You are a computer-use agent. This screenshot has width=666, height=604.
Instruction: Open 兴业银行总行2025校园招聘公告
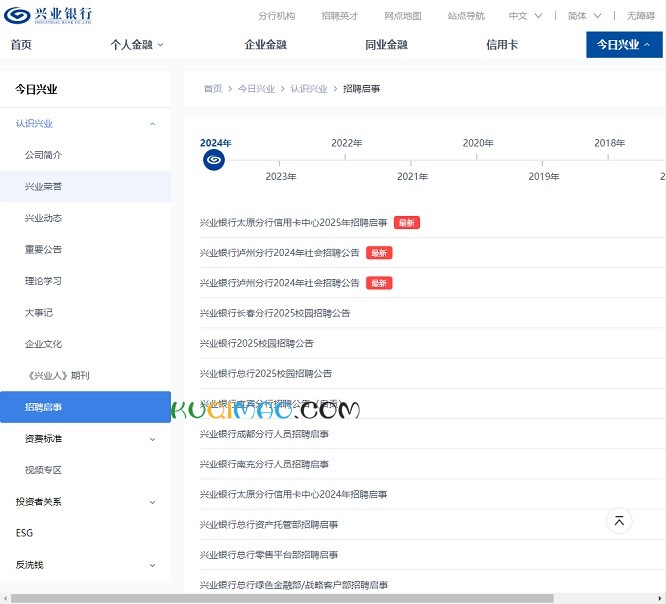coord(266,373)
